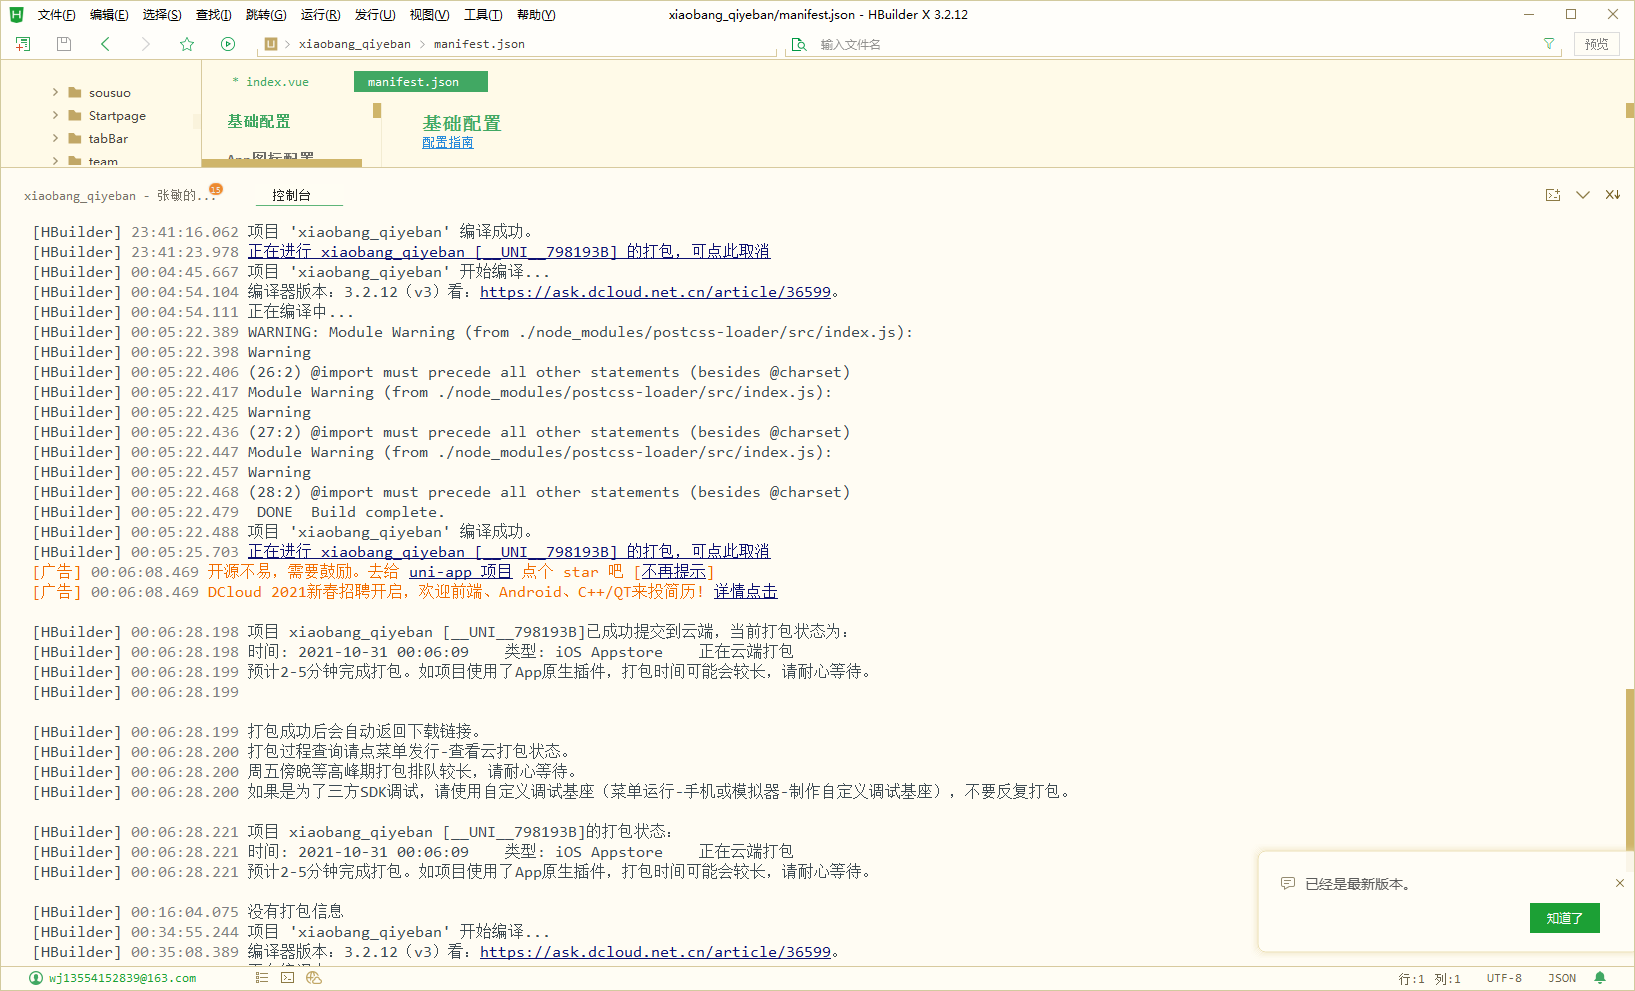Collapse the console panel with chevron
The width and height of the screenshot is (1635, 991).
coord(1583,195)
